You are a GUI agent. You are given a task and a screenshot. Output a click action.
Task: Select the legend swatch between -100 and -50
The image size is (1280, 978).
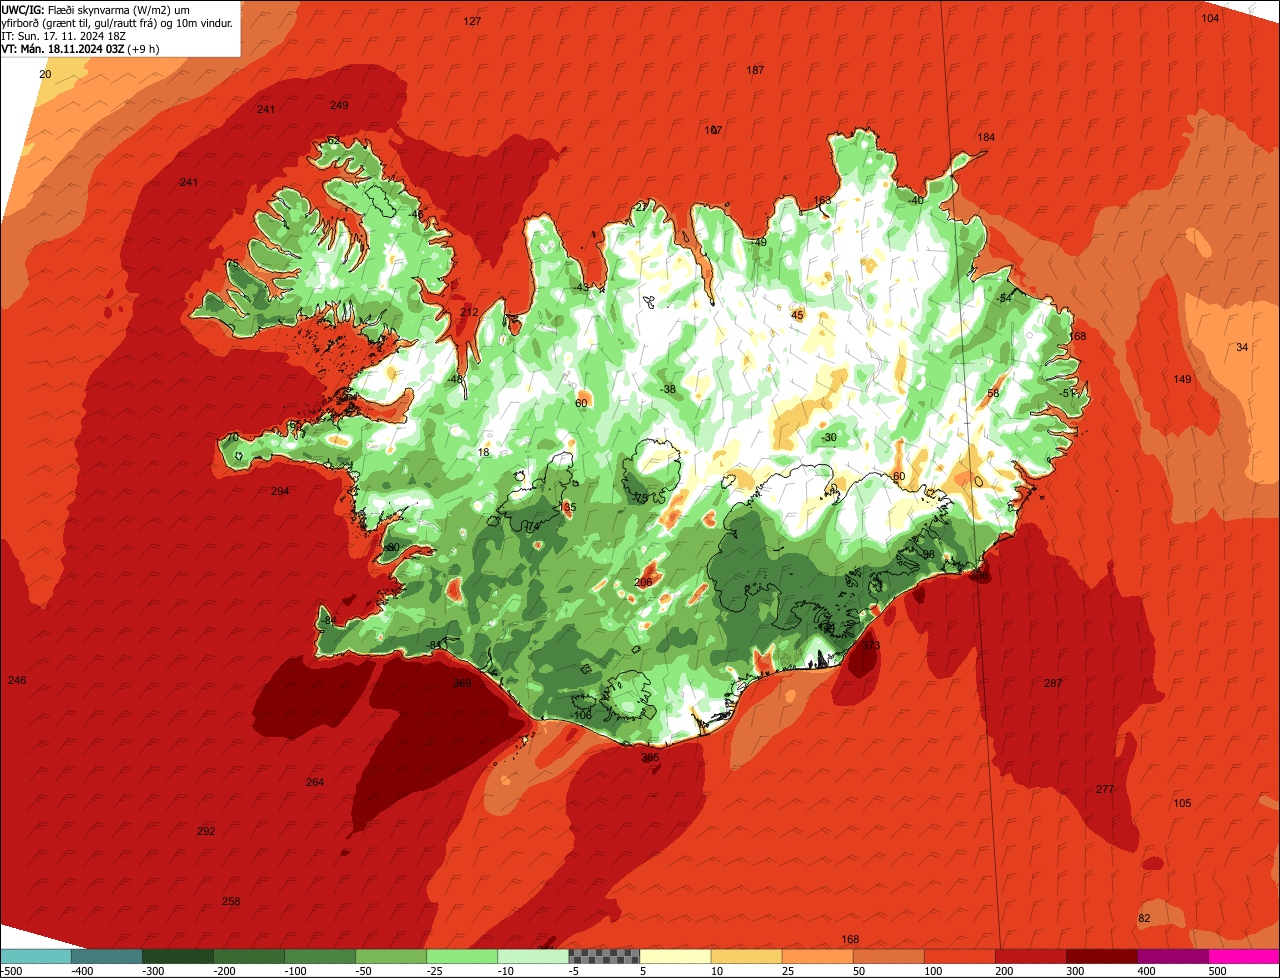pyautogui.click(x=319, y=956)
